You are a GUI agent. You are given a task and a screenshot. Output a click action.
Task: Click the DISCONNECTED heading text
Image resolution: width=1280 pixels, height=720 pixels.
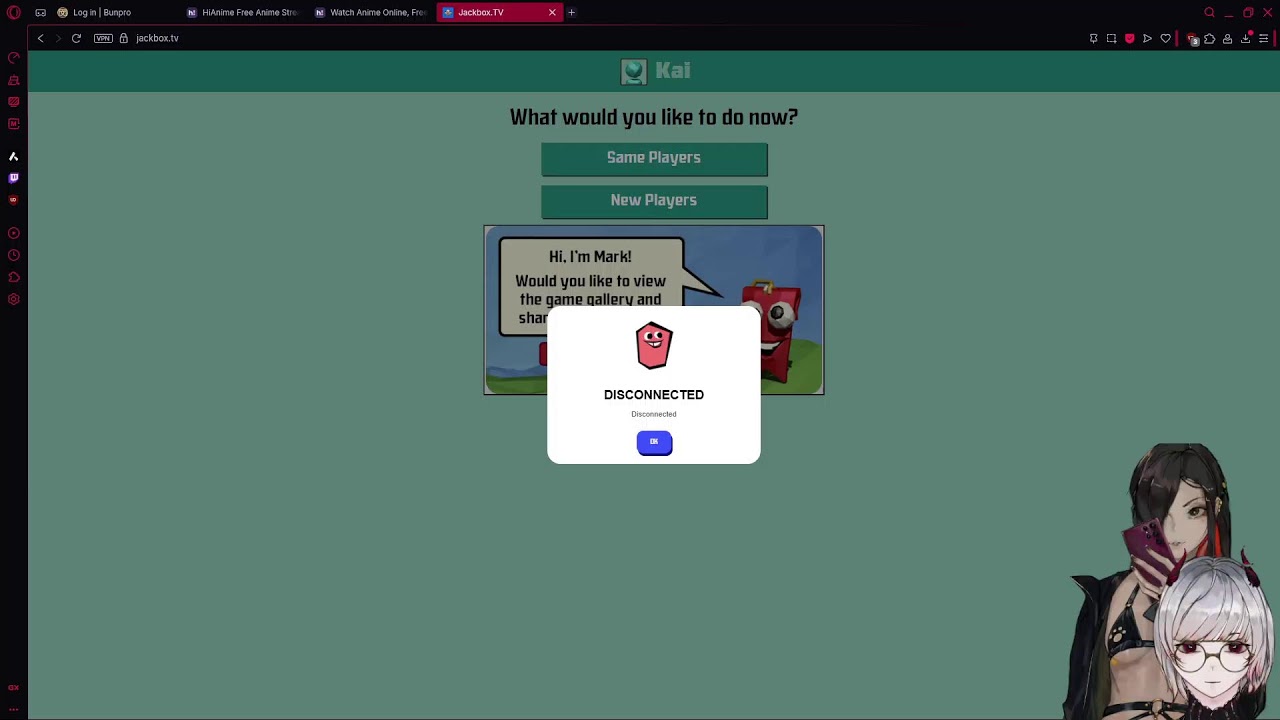[x=654, y=395]
